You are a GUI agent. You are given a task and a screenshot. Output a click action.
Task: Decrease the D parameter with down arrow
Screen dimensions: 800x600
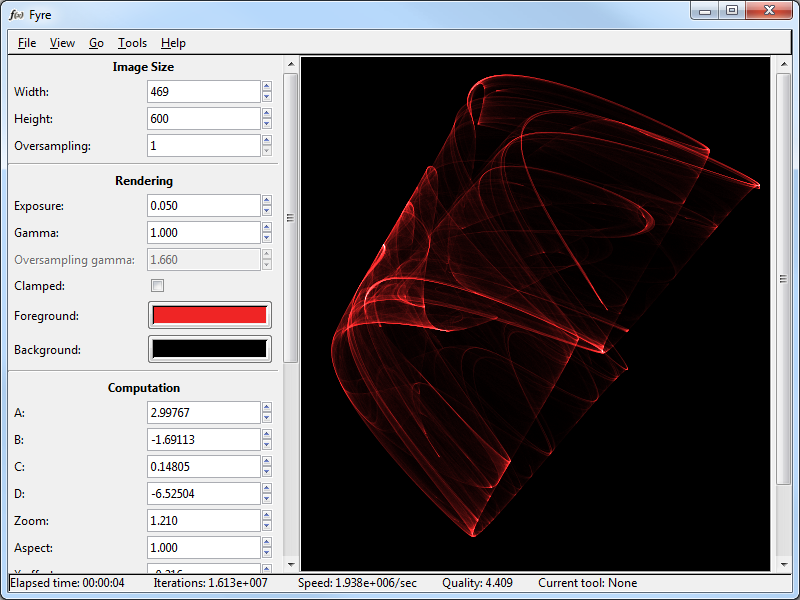pos(267,499)
